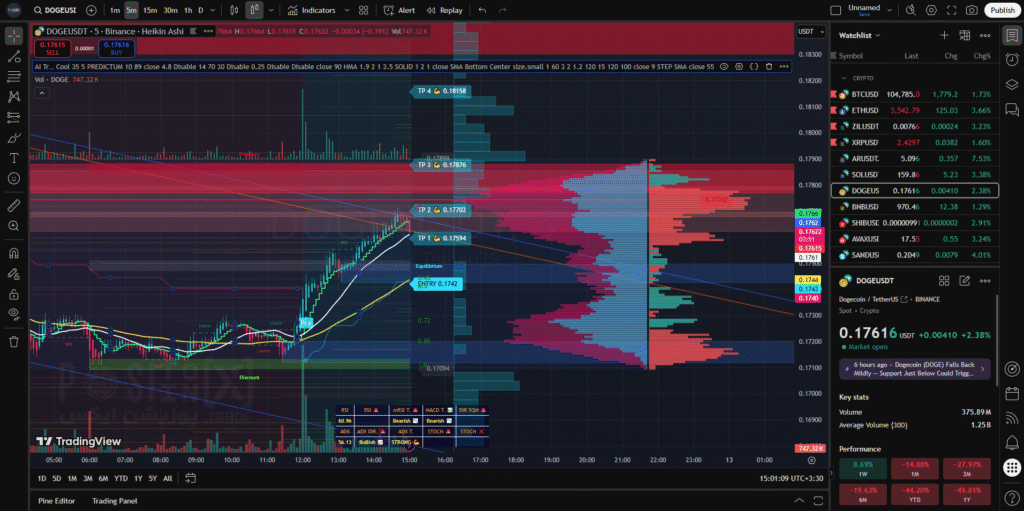Open chart settings hexagon icon
1024x511 pixels.
[931, 10]
